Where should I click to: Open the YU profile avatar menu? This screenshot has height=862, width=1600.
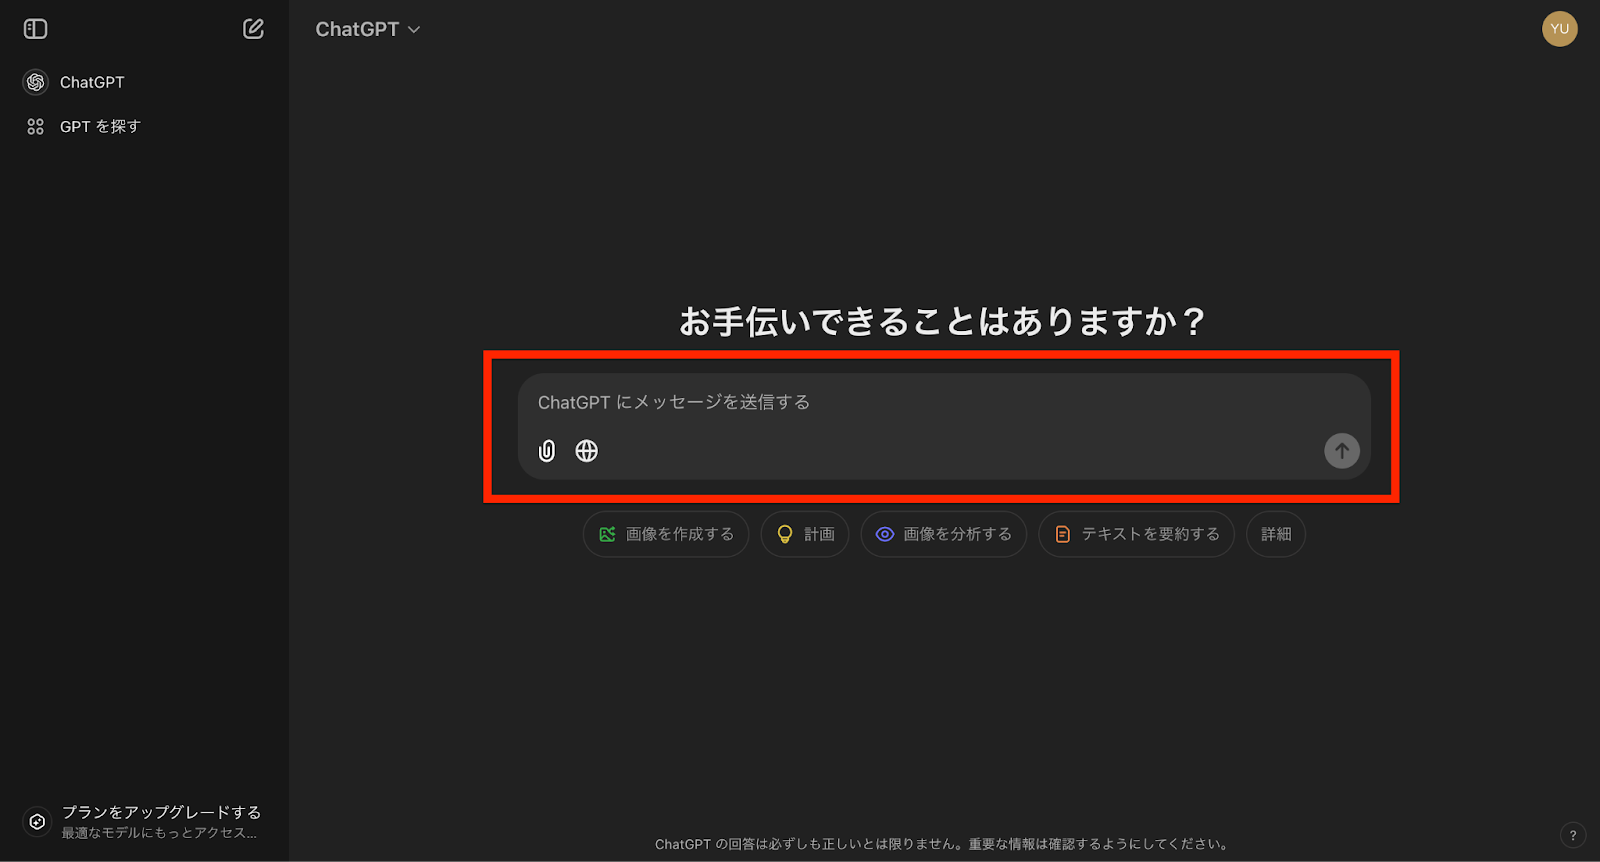(x=1559, y=29)
